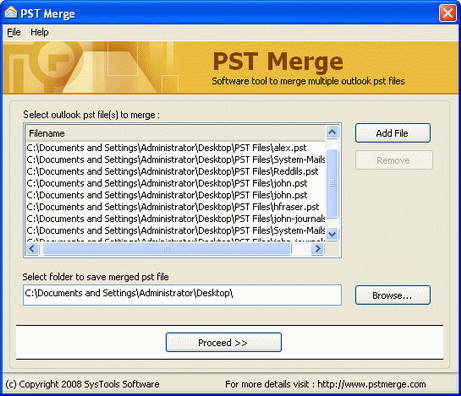Viewport: 461px width, 396px height.
Task: Click the vertical scrollbar thumb in file list
Action: (332, 184)
